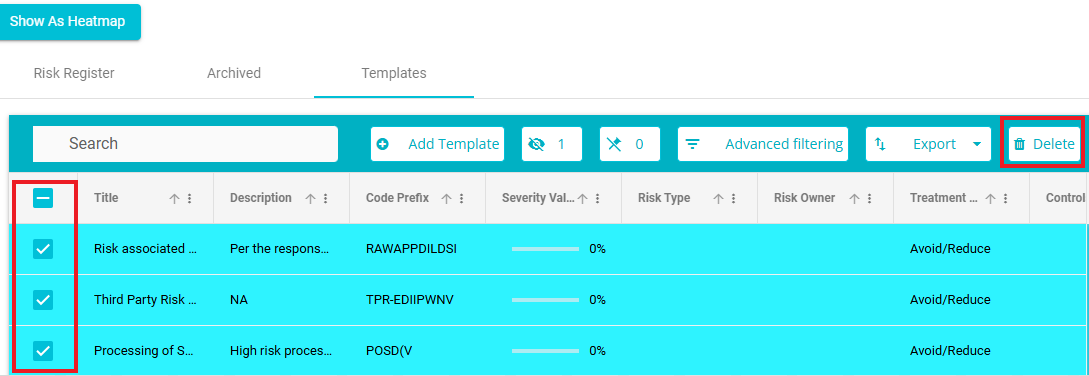Image resolution: width=1089 pixels, height=376 pixels.
Task: Click the trash icon on Delete
Action: point(1020,144)
